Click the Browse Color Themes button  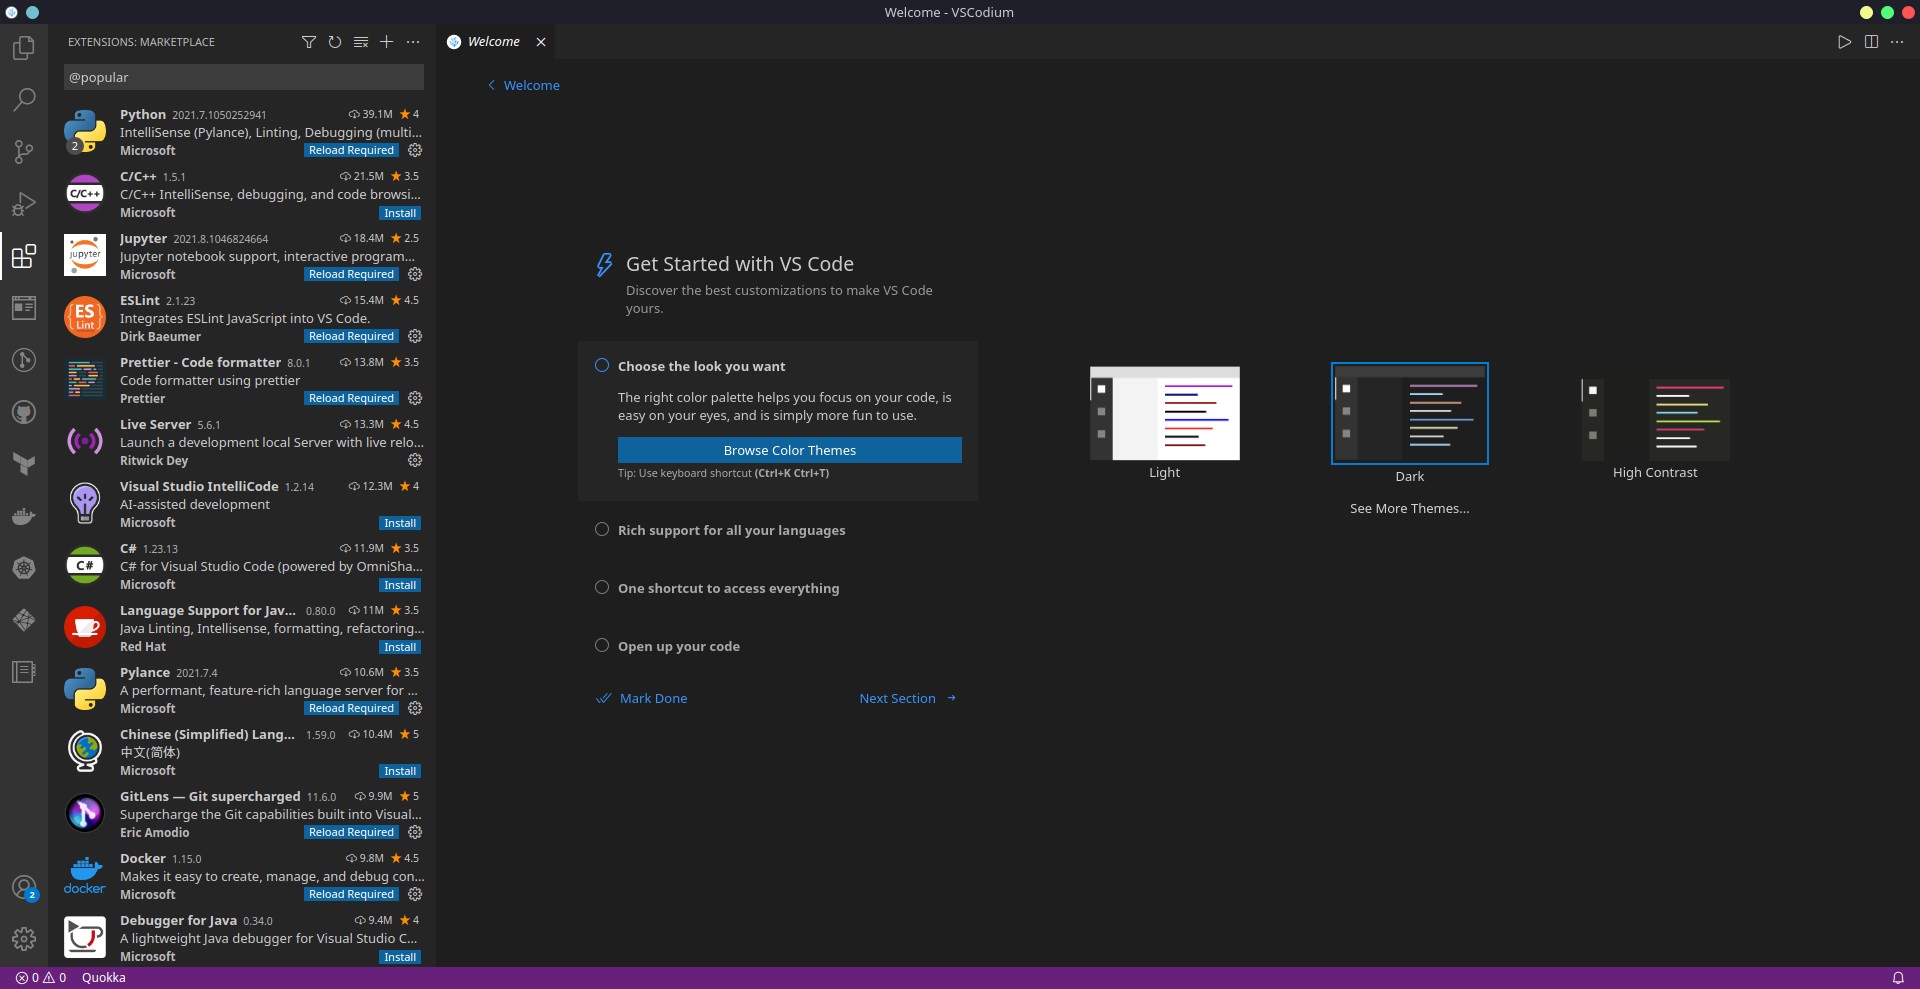click(789, 450)
